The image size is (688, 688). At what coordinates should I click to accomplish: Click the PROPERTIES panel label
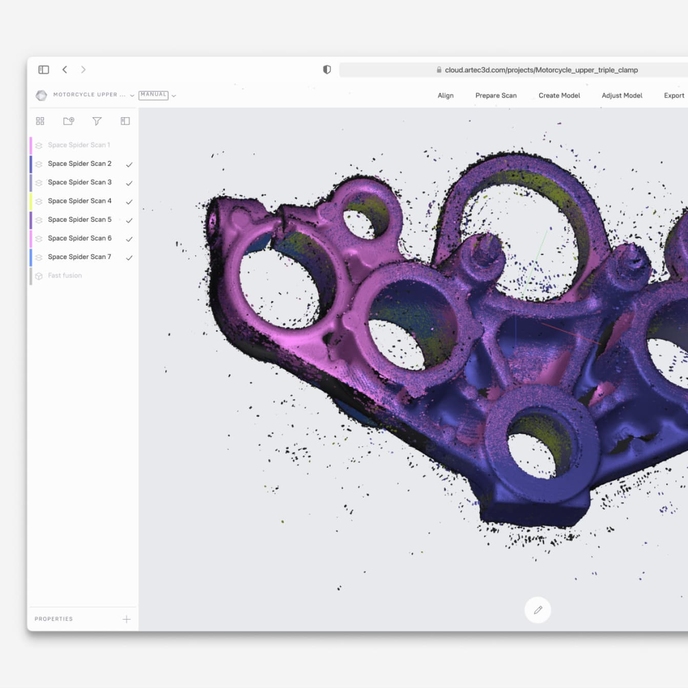click(54, 619)
